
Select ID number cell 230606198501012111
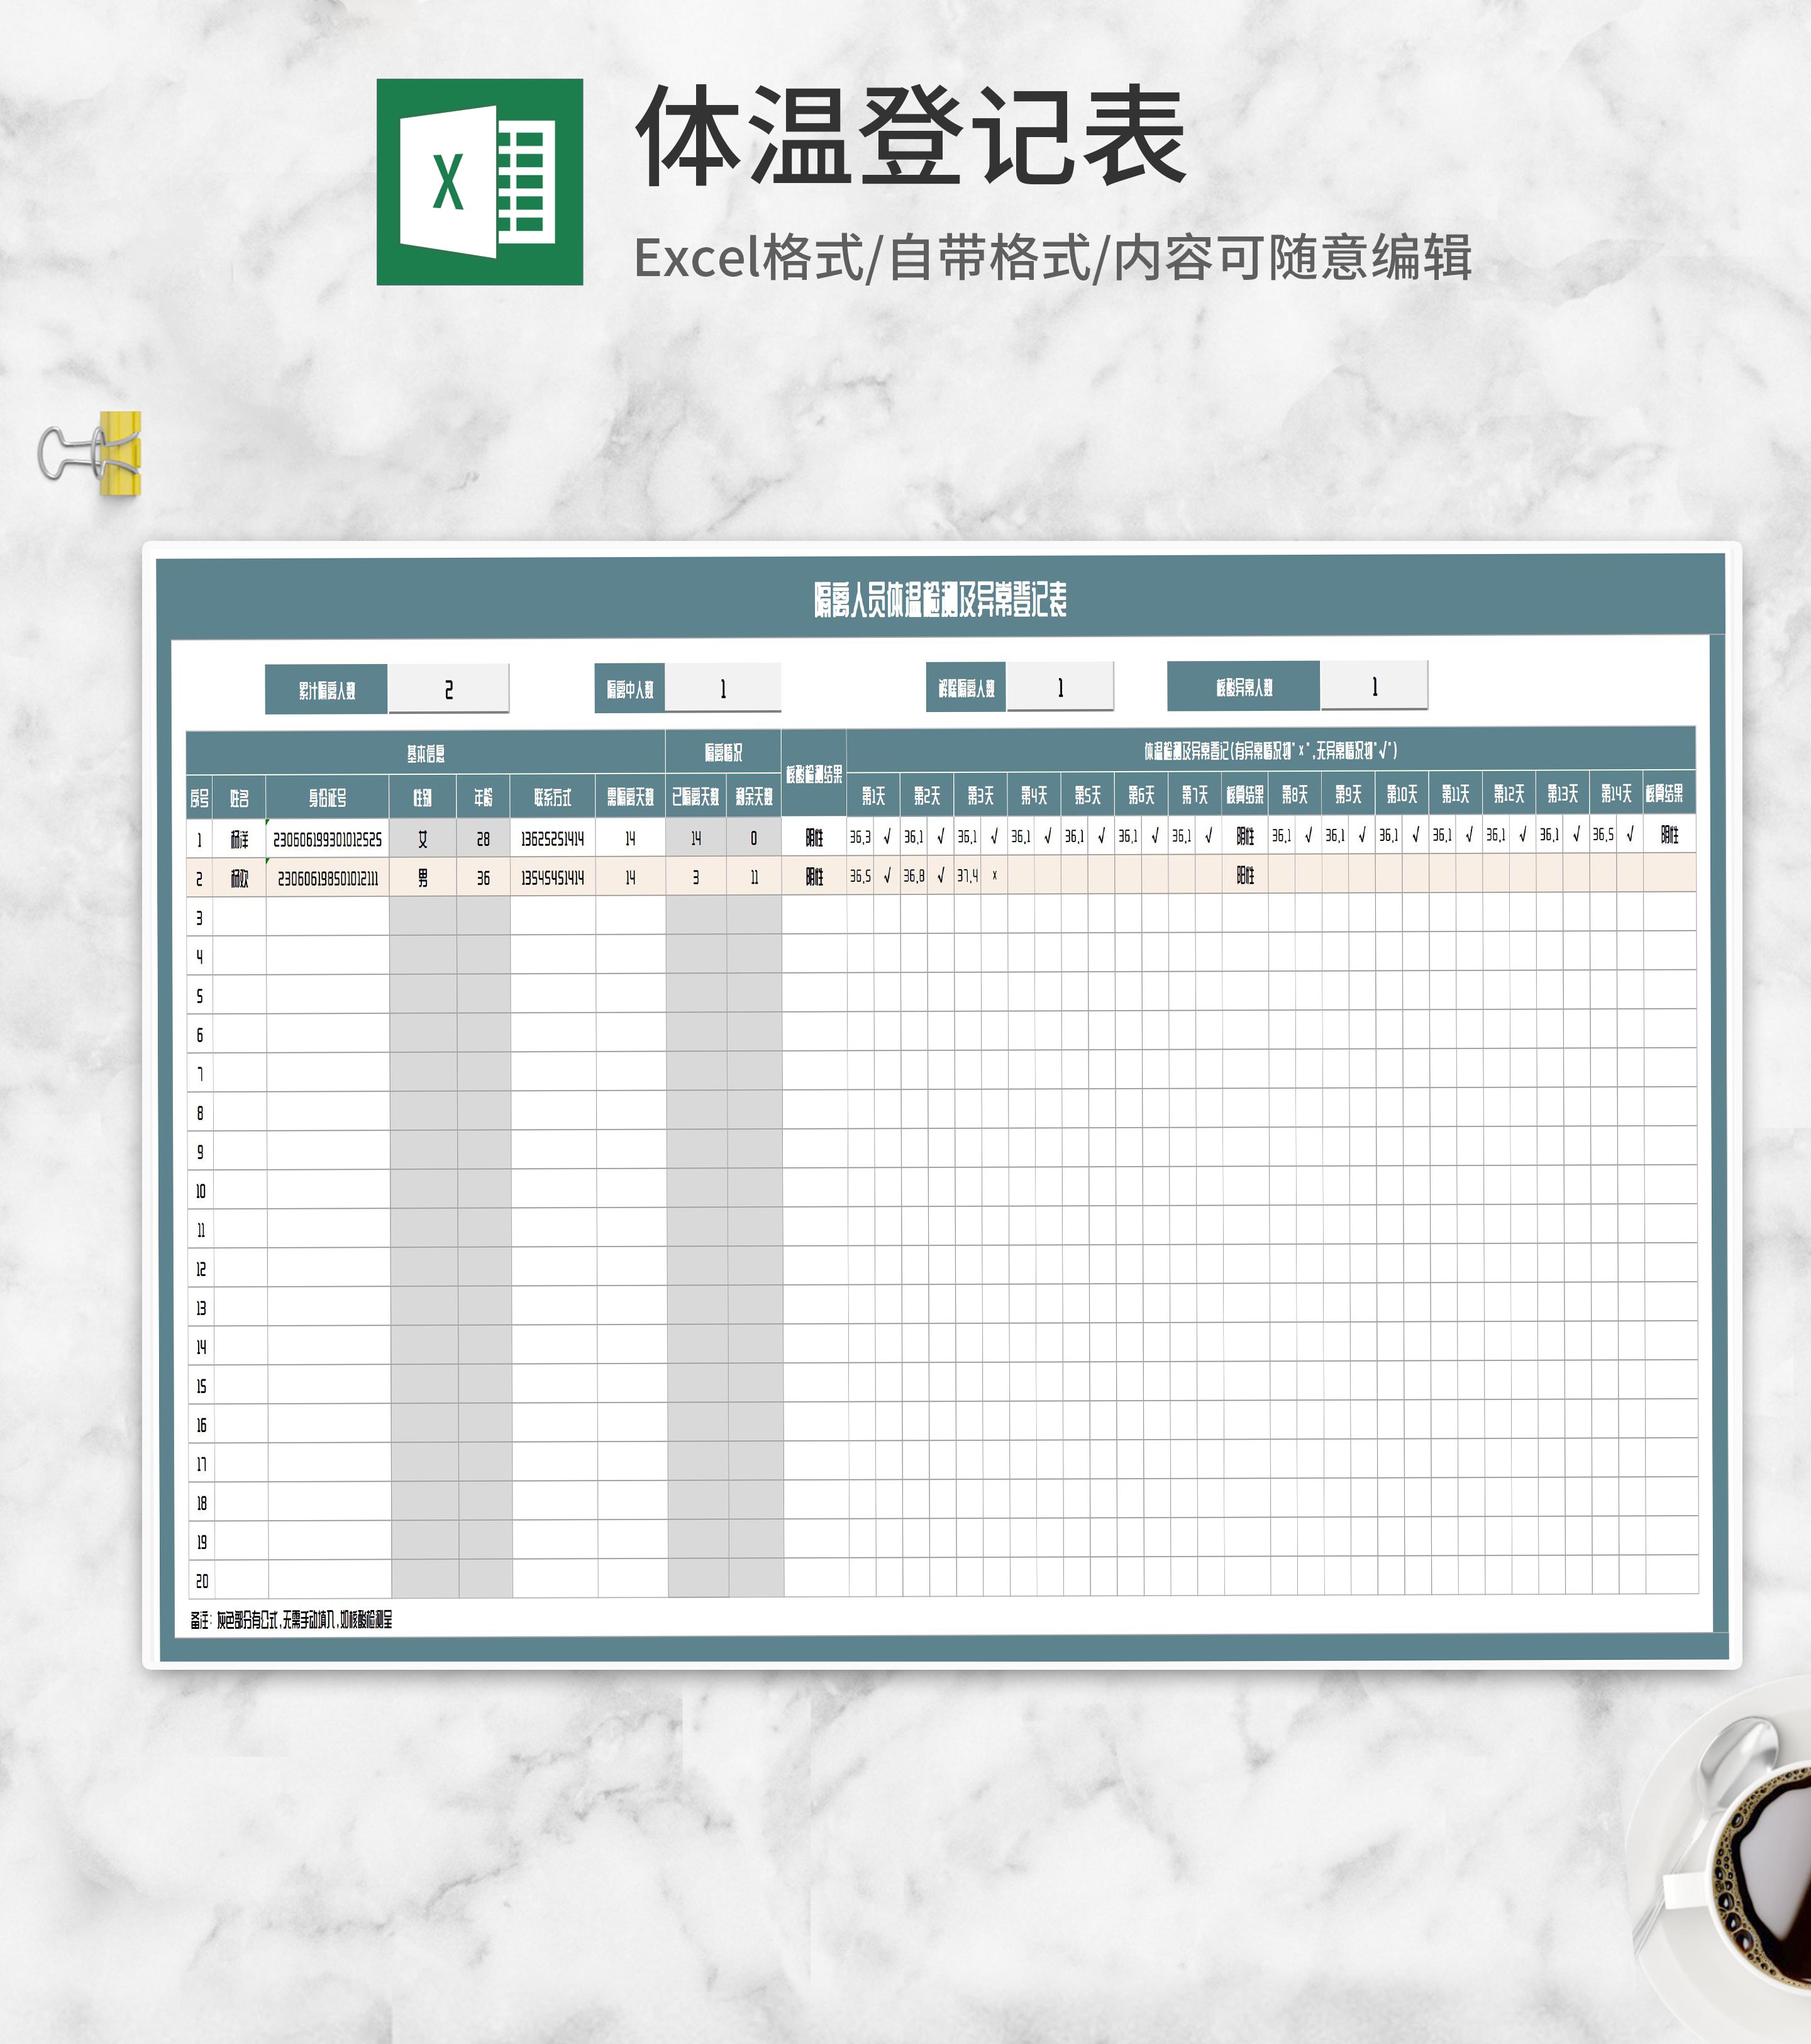click(x=327, y=878)
